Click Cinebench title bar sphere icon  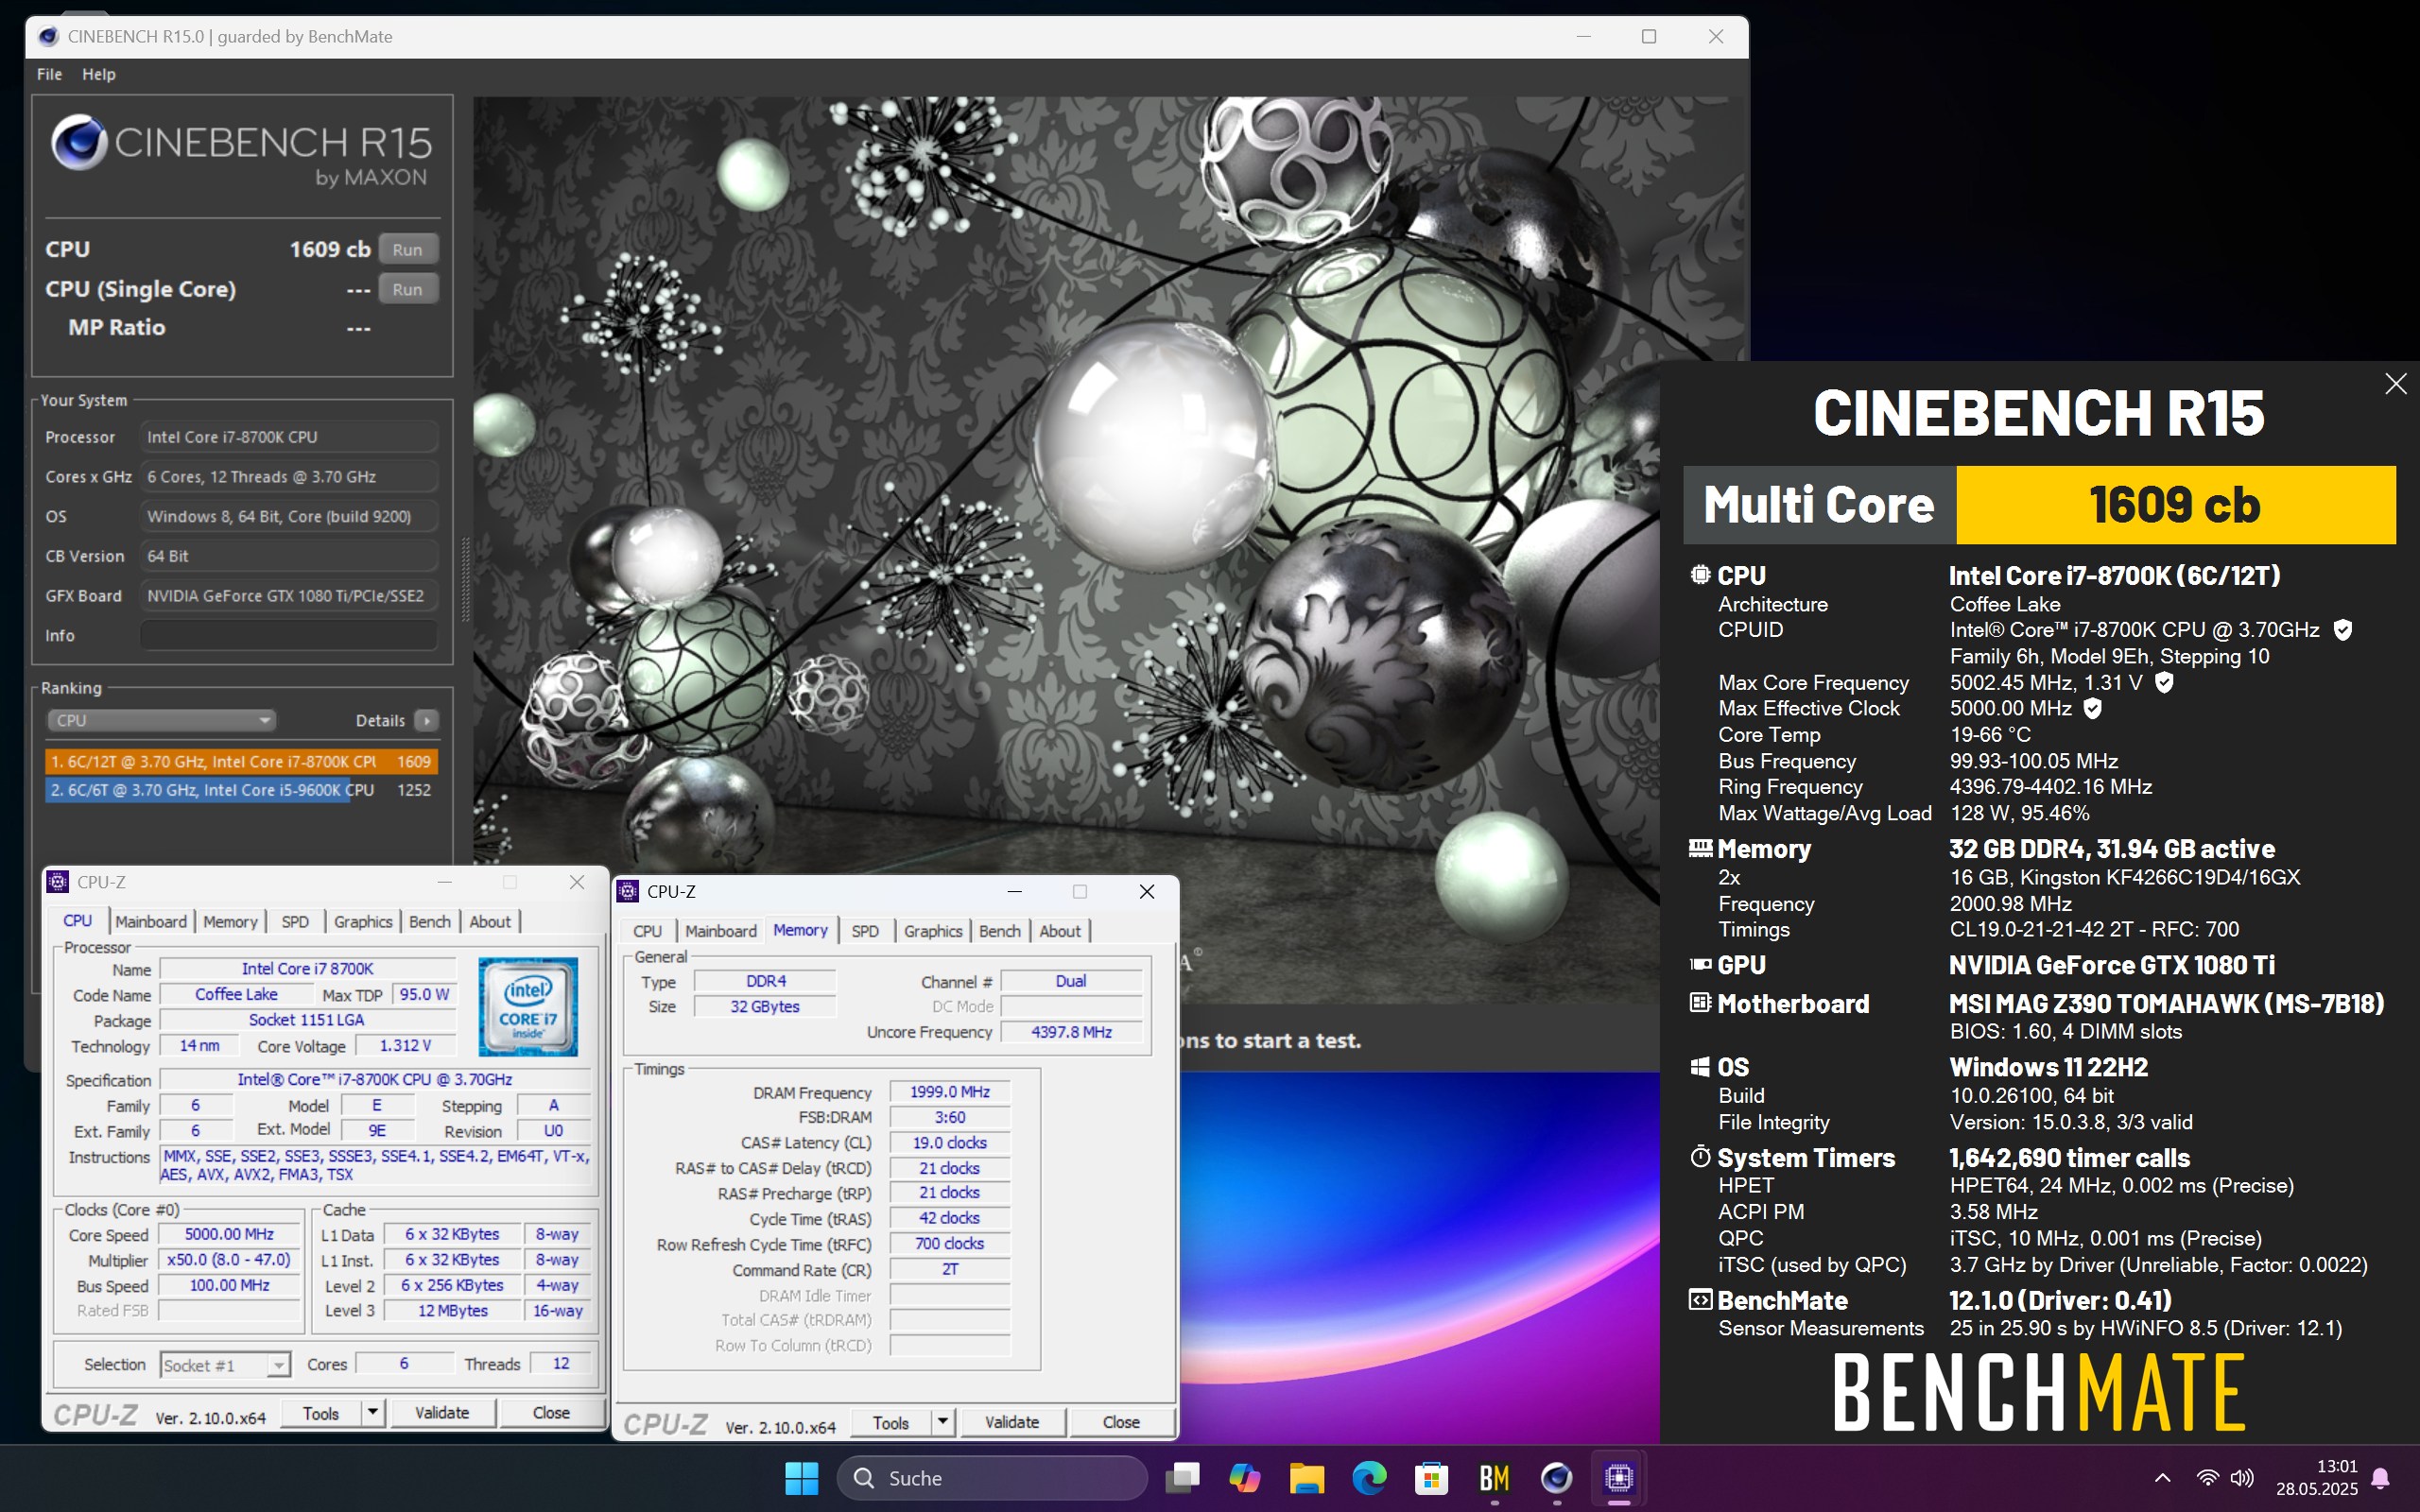point(47,37)
